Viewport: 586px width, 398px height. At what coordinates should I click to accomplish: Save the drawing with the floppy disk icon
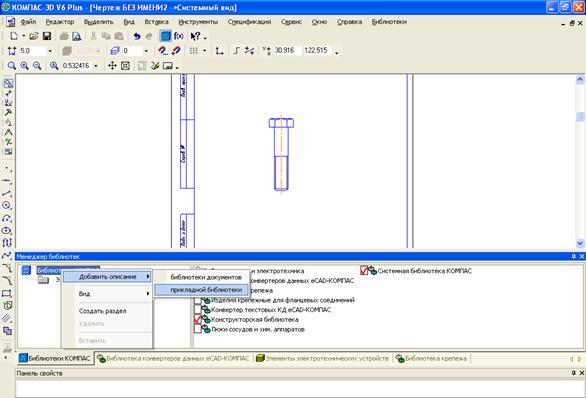tap(47, 36)
